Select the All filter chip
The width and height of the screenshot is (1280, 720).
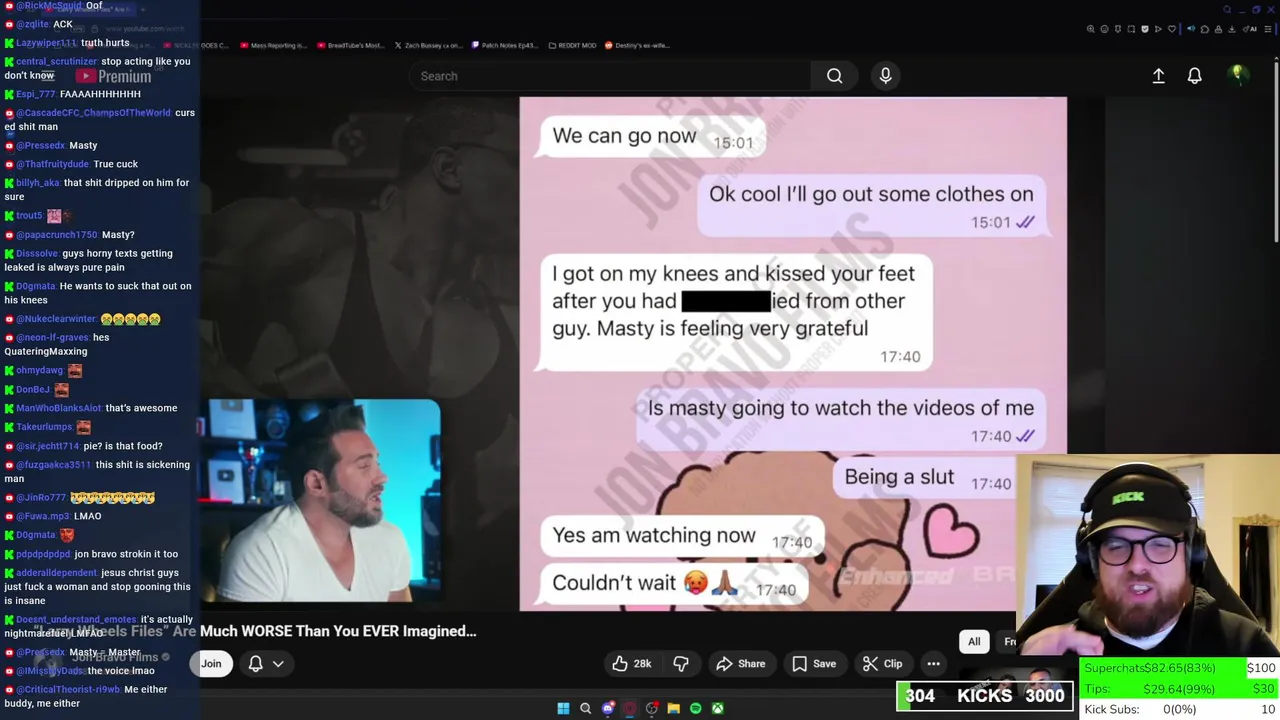974,641
